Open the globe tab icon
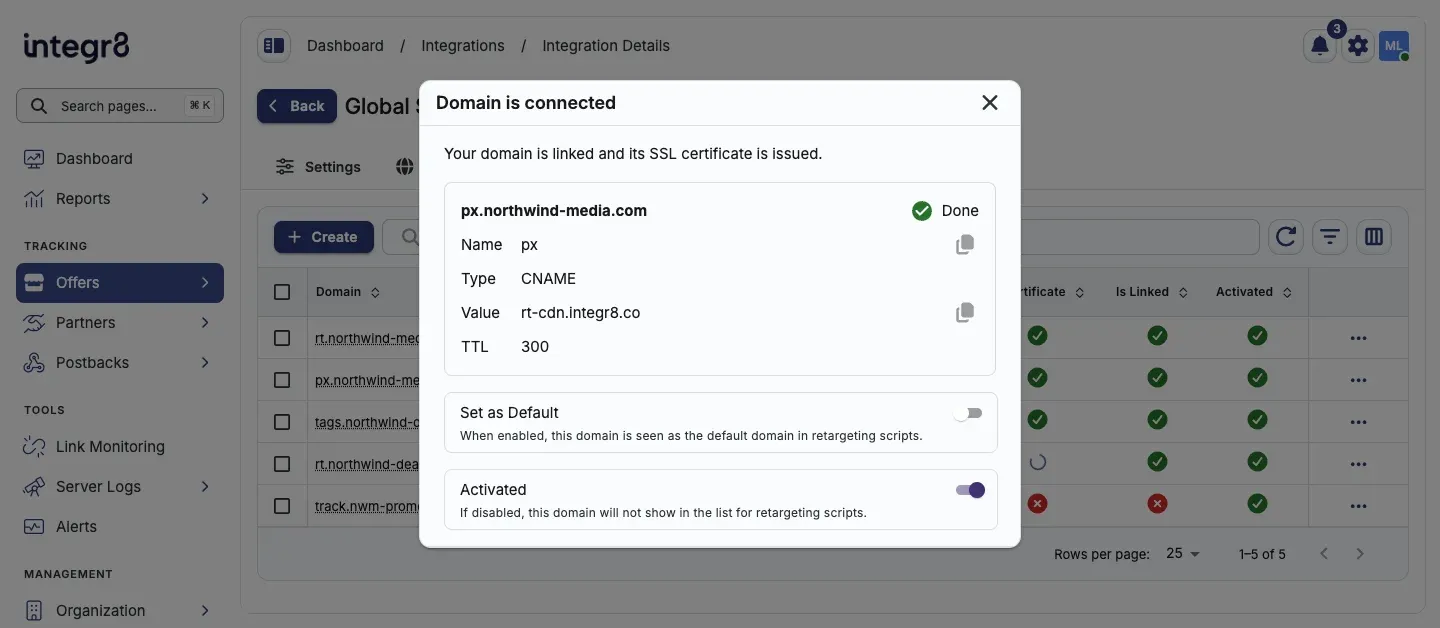 coord(405,167)
